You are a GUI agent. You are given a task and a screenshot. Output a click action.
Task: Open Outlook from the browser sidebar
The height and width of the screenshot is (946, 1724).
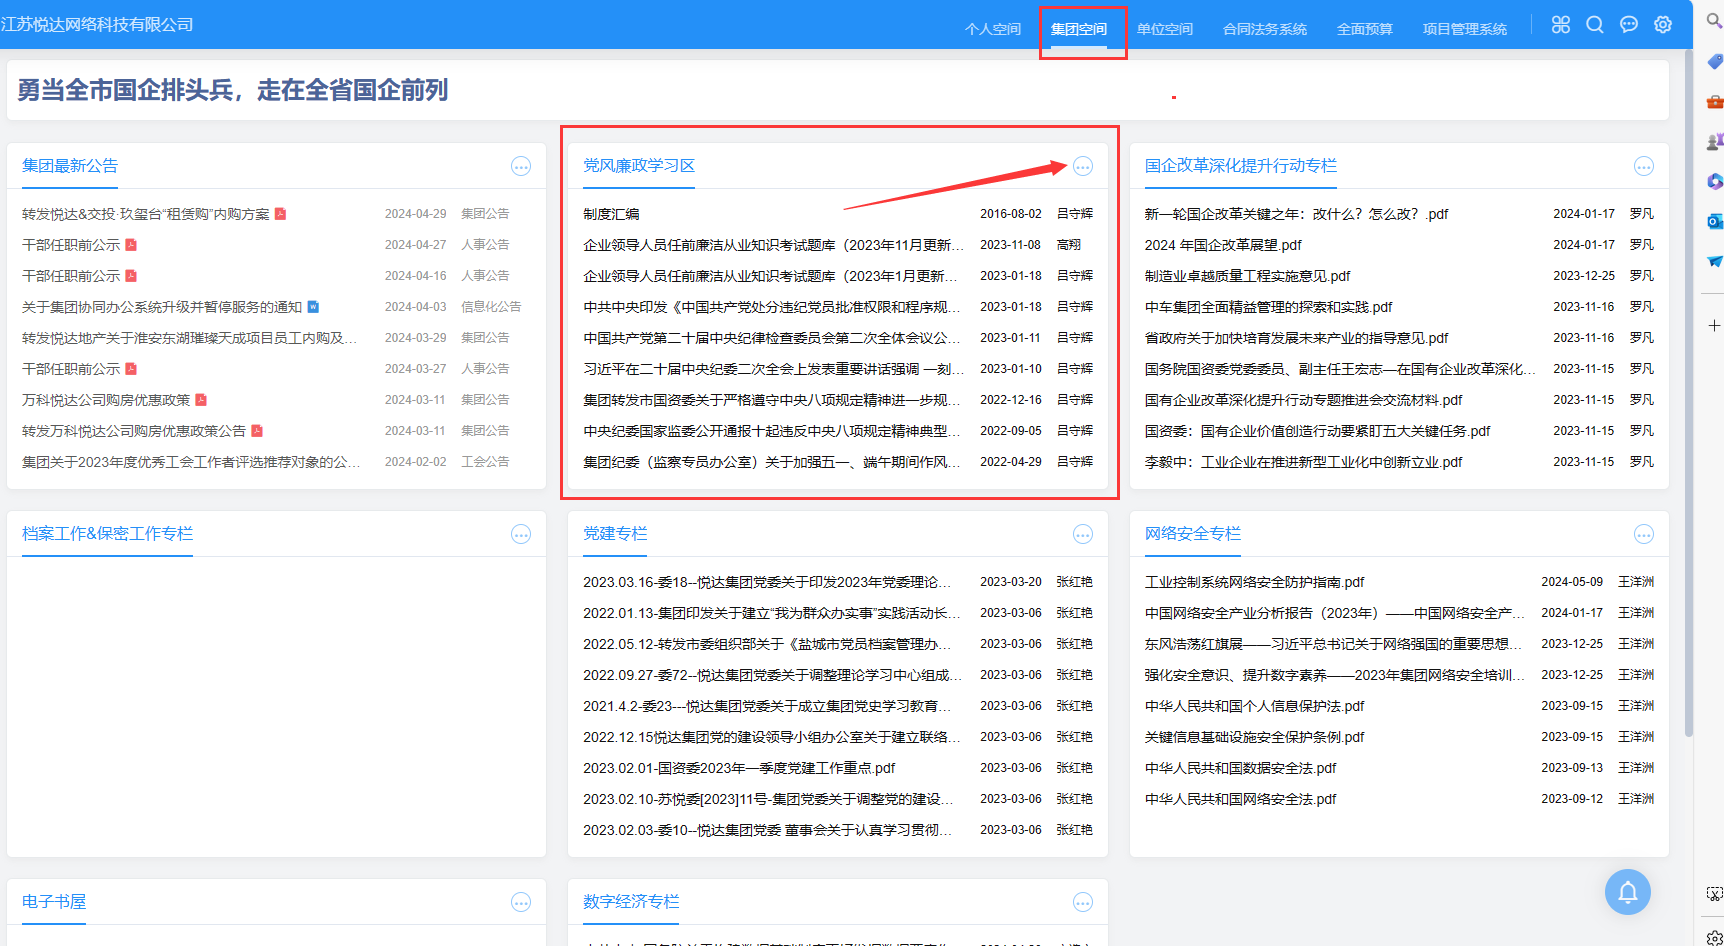tap(1714, 221)
